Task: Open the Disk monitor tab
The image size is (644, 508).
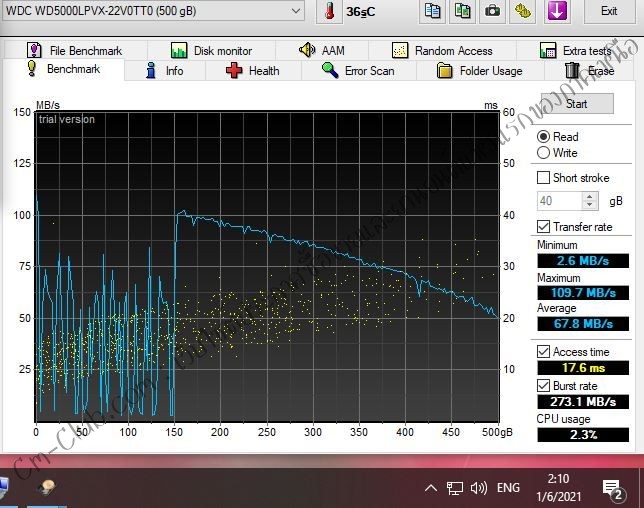Action: 211,51
